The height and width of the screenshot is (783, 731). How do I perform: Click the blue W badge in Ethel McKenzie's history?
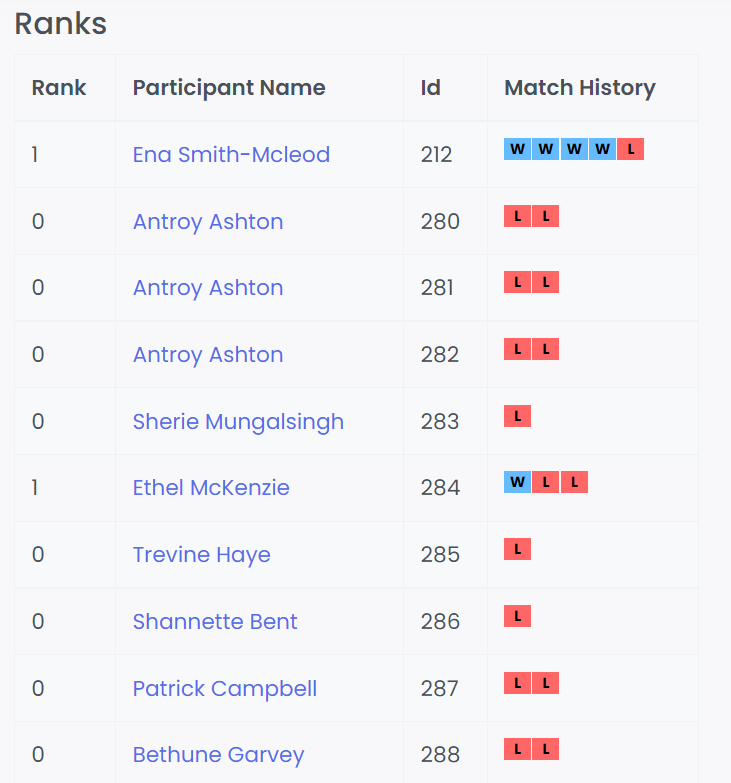518,483
